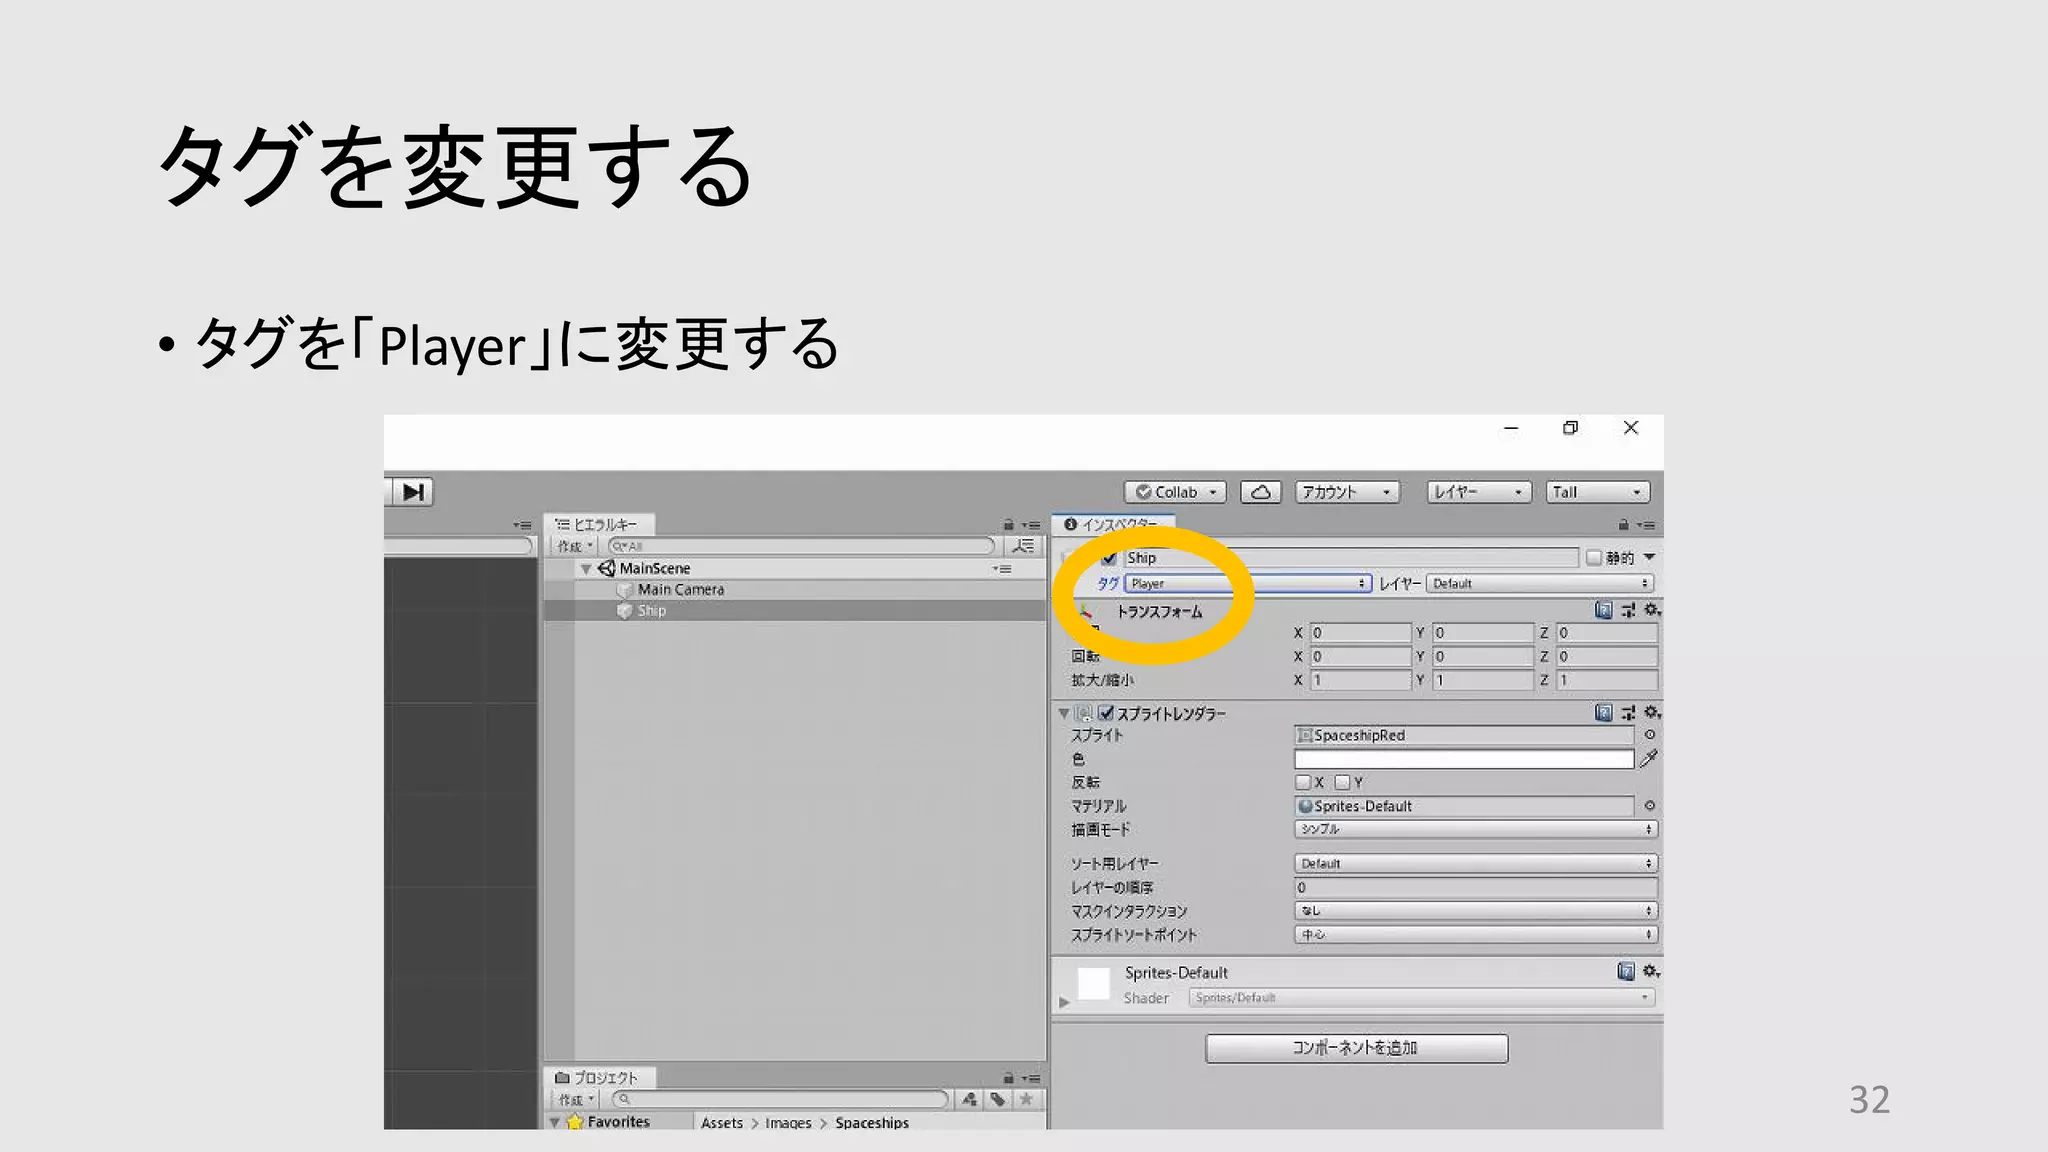Click the Ship cube icon
This screenshot has width=2048, height=1152.
(625, 611)
